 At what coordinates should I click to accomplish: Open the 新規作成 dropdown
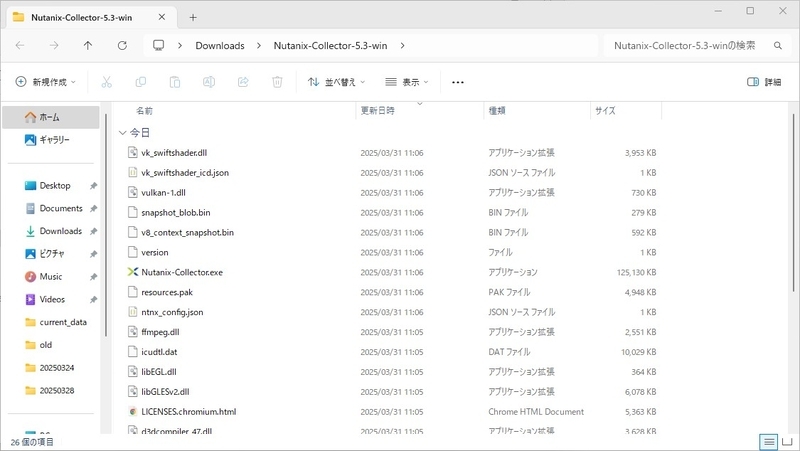coord(46,82)
